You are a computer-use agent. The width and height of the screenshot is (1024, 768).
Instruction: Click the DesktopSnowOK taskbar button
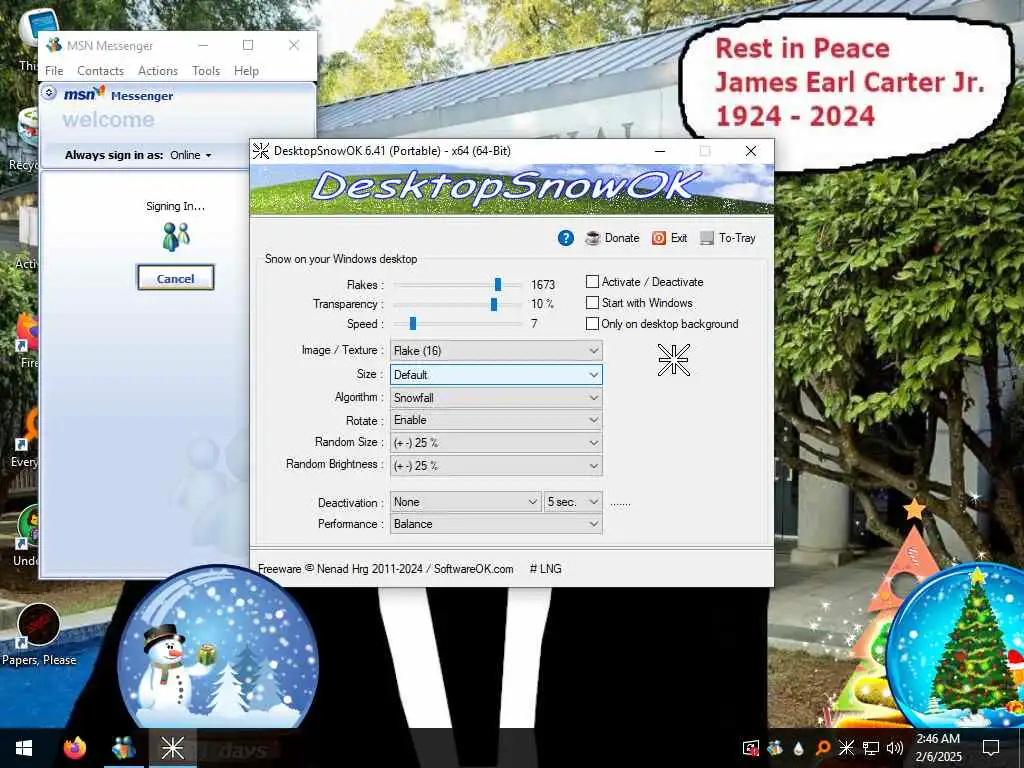(173, 748)
